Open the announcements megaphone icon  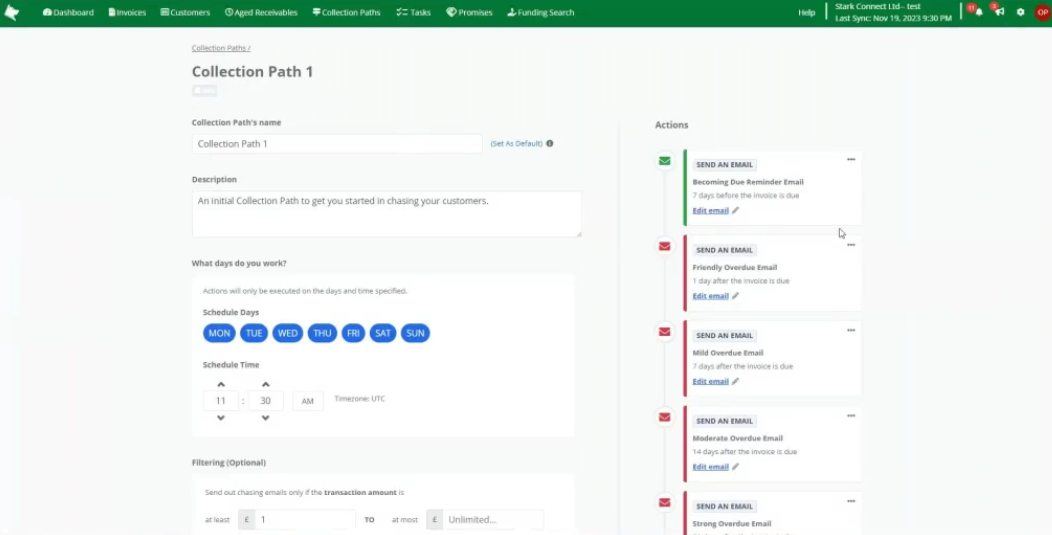pos(1000,12)
